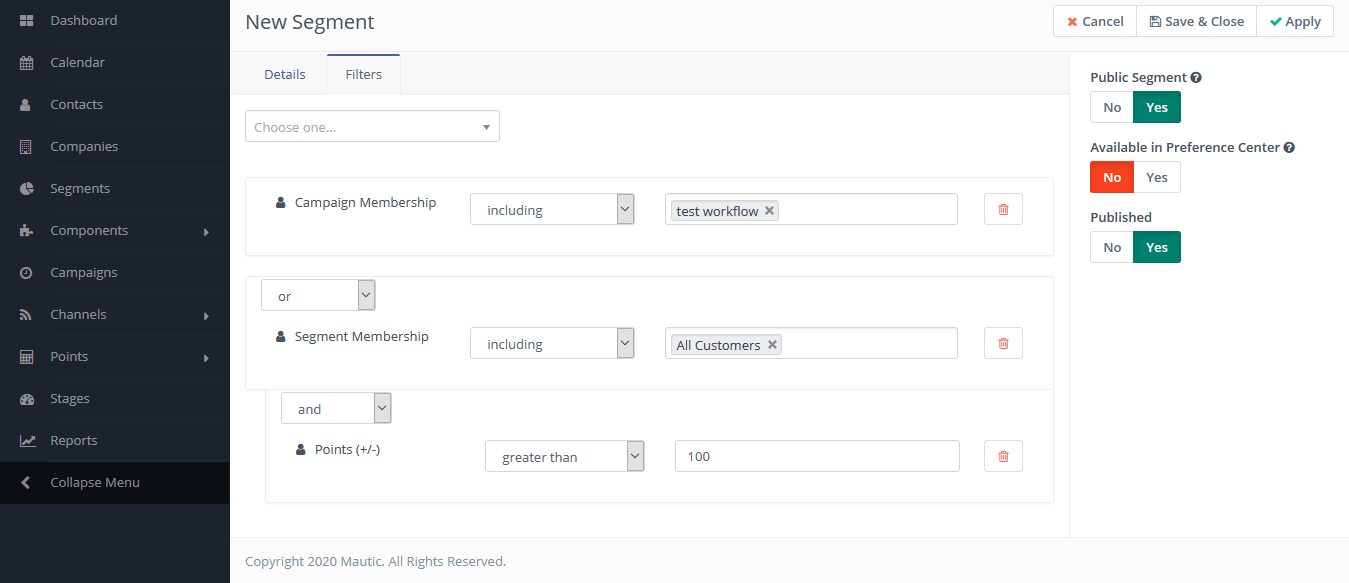1349x583 pixels.
Task: Change the 'or' condition operator dropdown
Action: [x=318, y=296]
